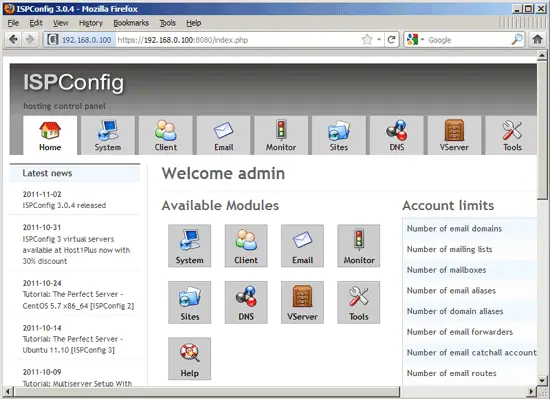Open the VServer tab in top navigation
This screenshot has height=399, width=550.
[x=454, y=135]
